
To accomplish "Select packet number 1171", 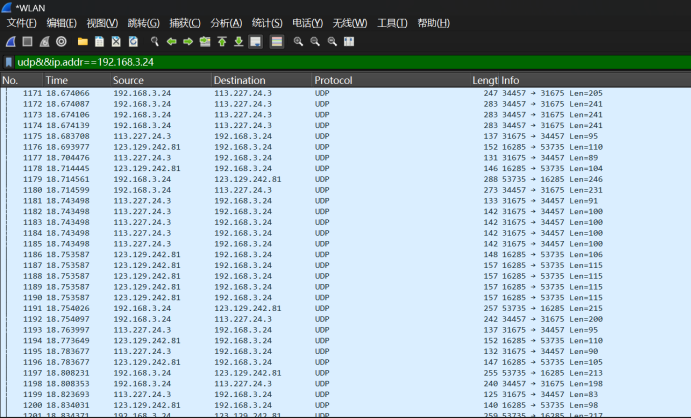I will pyautogui.click(x=346, y=93).
